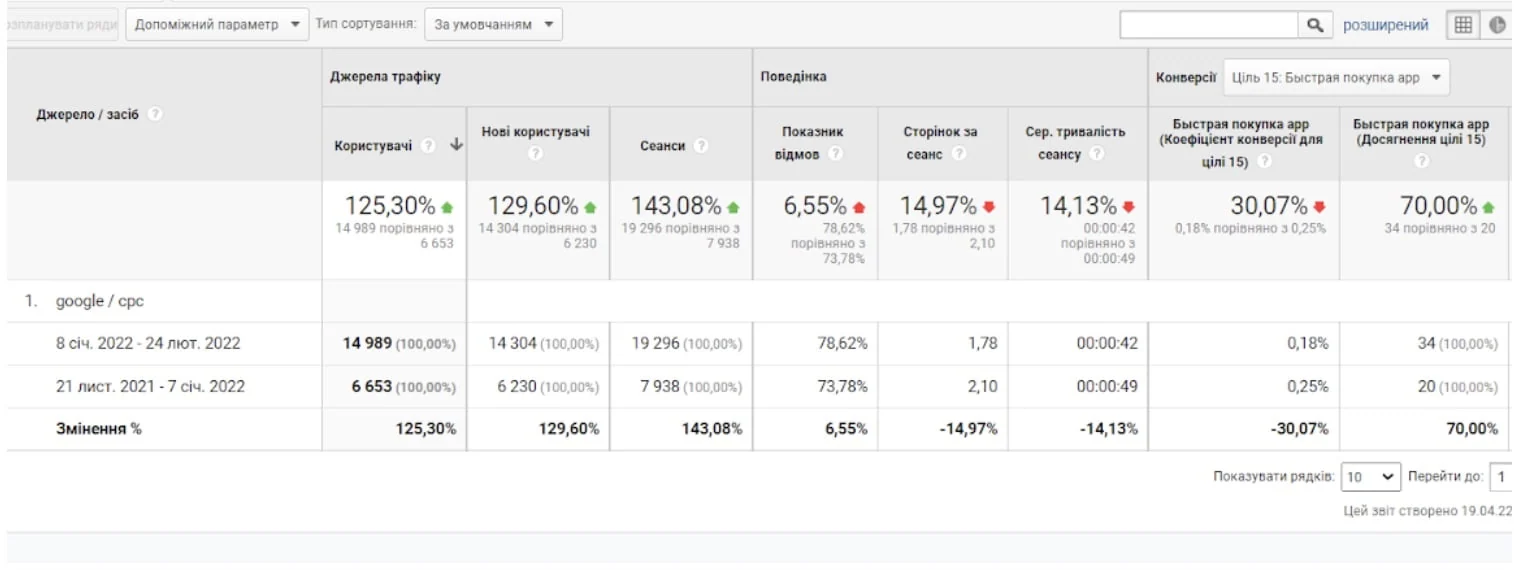Click the 21 лист. 2021 - 7 січ. 2022 row

150,386
